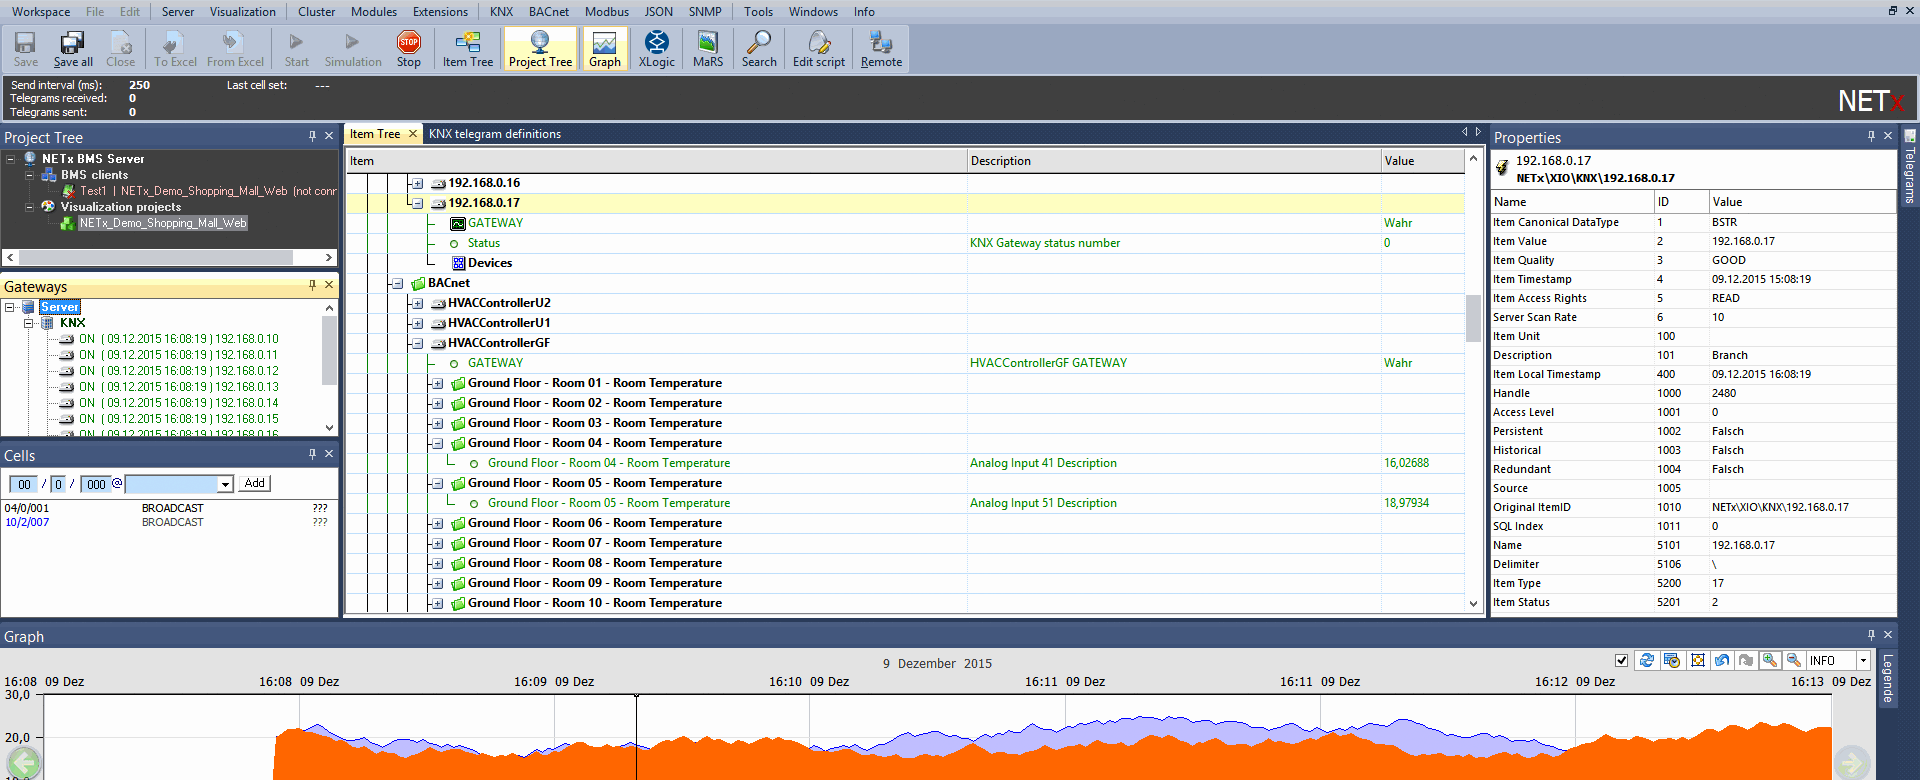Screen dimensions: 1920x780
Task: Collapse the KNX node in Gateways
Action: click(x=29, y=323)
